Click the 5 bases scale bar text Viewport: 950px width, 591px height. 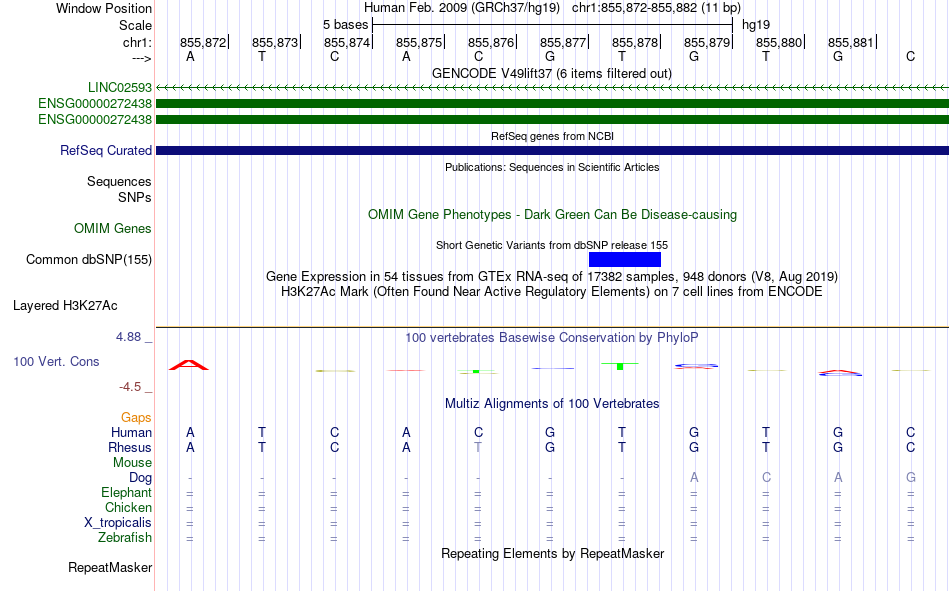tap(345, 25)
